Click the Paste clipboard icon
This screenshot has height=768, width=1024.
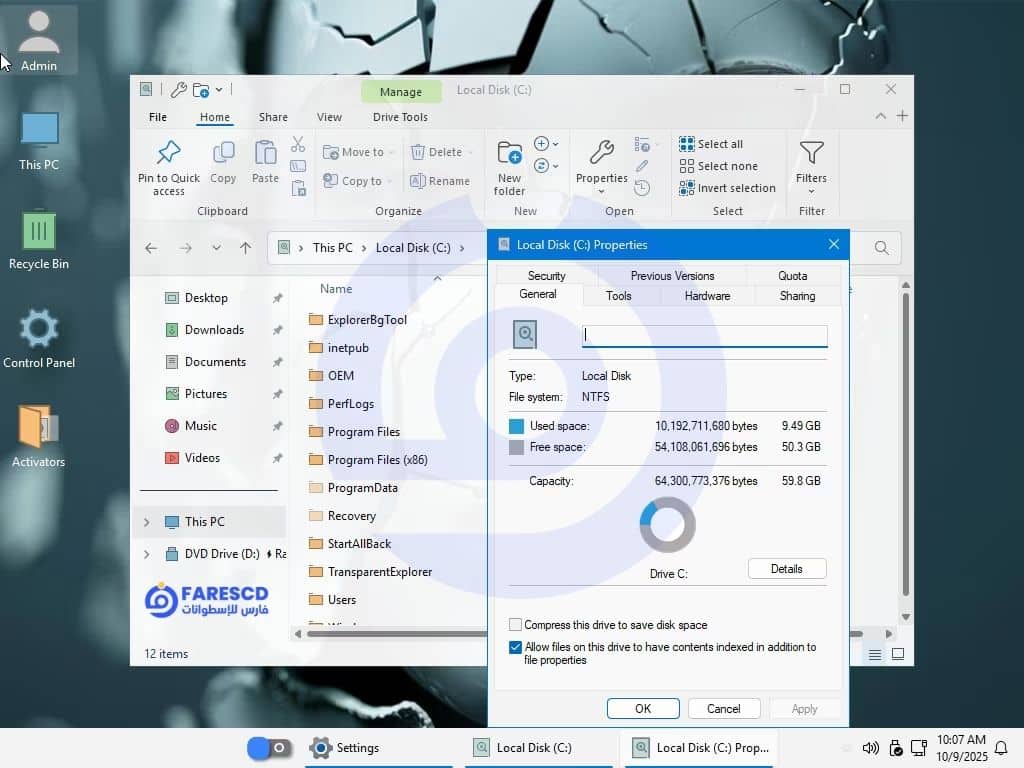click(265, 153)
